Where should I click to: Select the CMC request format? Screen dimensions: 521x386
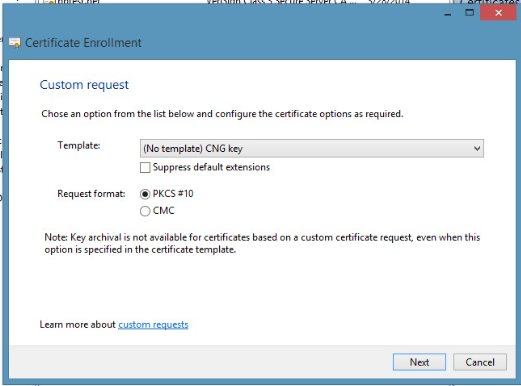point(145,211)
